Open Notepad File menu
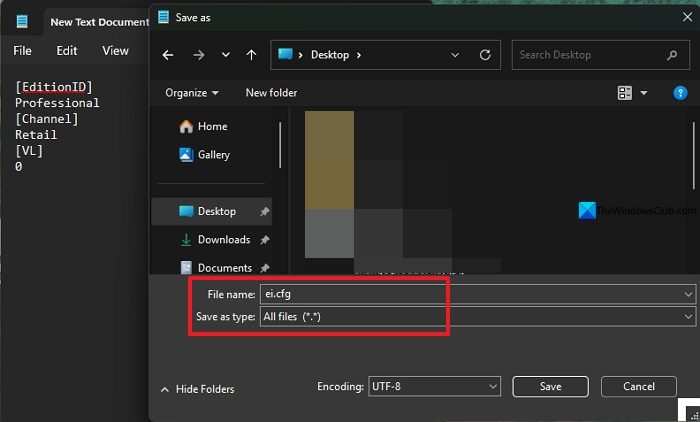Viewport: 700px width, 422px height. (x=22, y=51)
